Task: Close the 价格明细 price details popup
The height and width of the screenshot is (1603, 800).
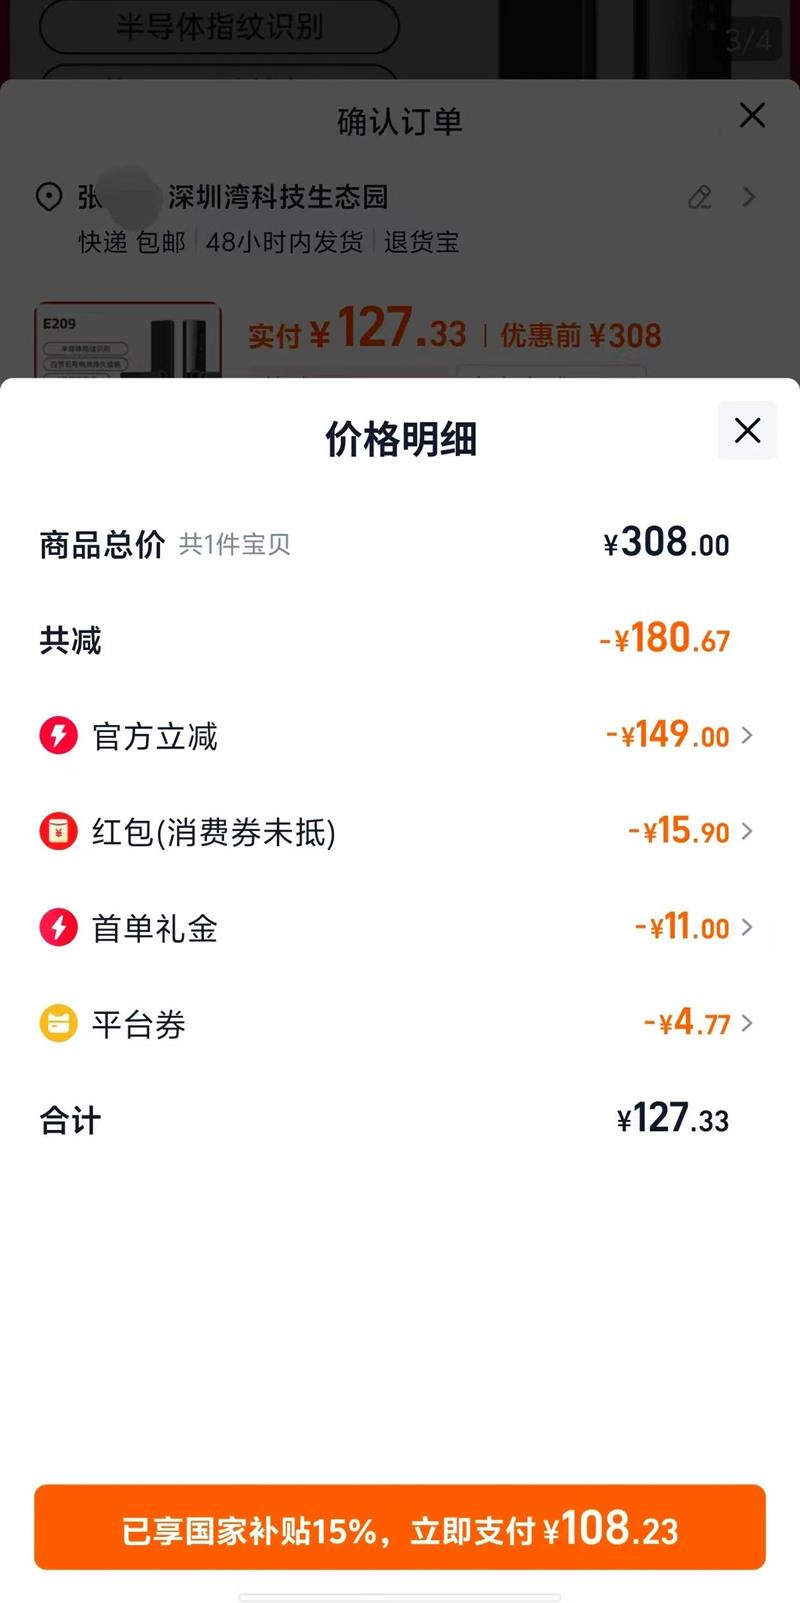Action: 747,431
